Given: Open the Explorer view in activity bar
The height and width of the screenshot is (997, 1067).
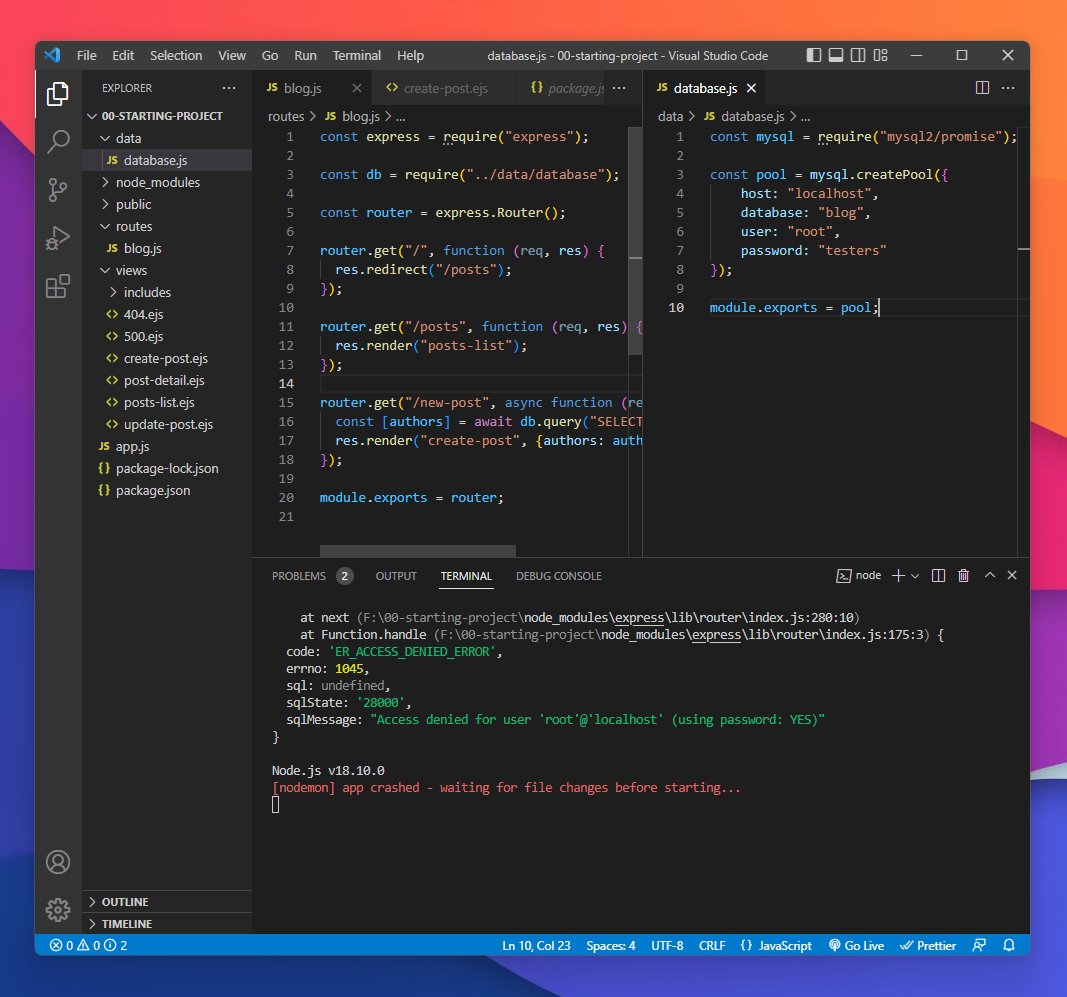Looking at the screenshot, I should pos(58,94).
